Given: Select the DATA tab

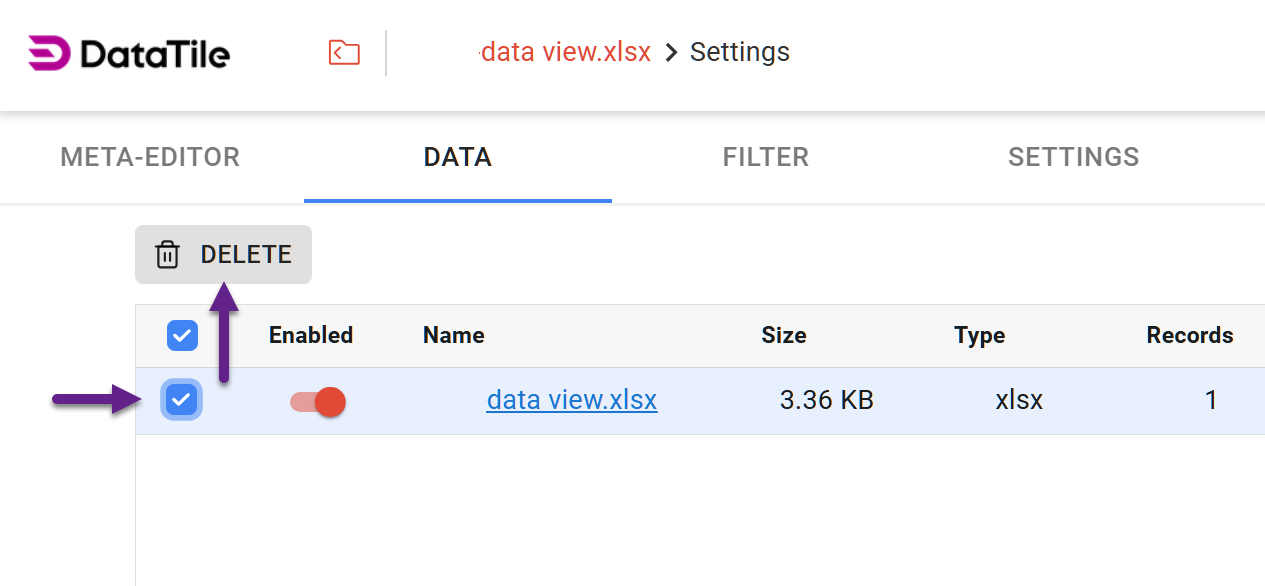Looking at the screenshot, I should [x=457, y=157].
